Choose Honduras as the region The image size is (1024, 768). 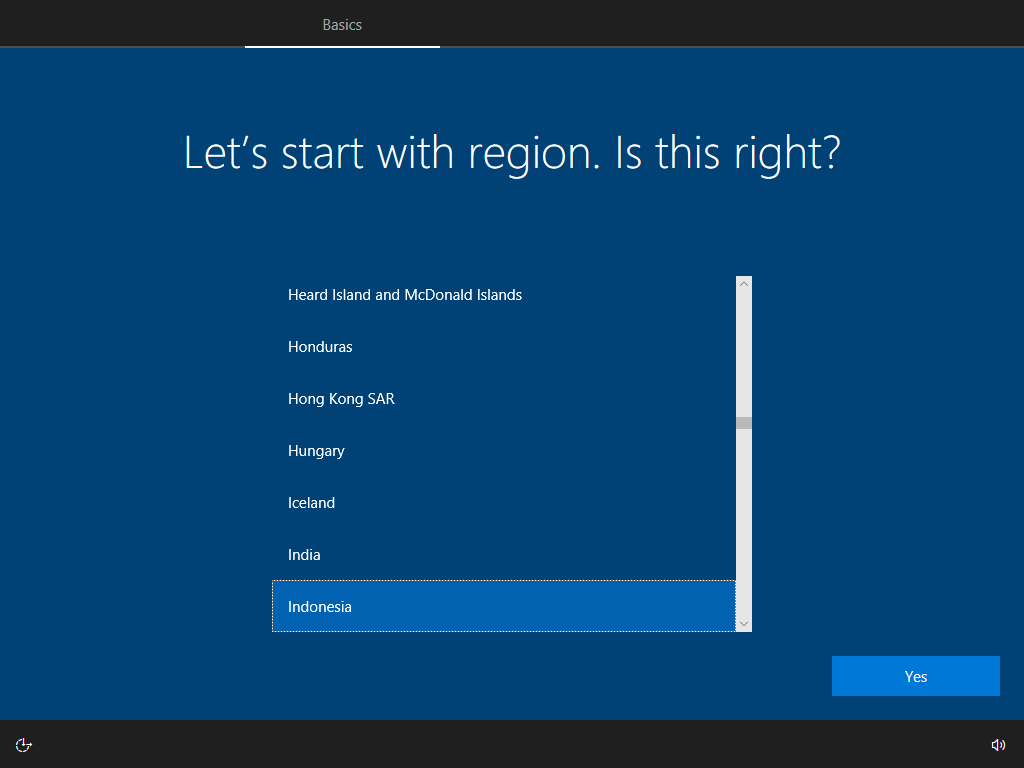click(x=450, y=346)
